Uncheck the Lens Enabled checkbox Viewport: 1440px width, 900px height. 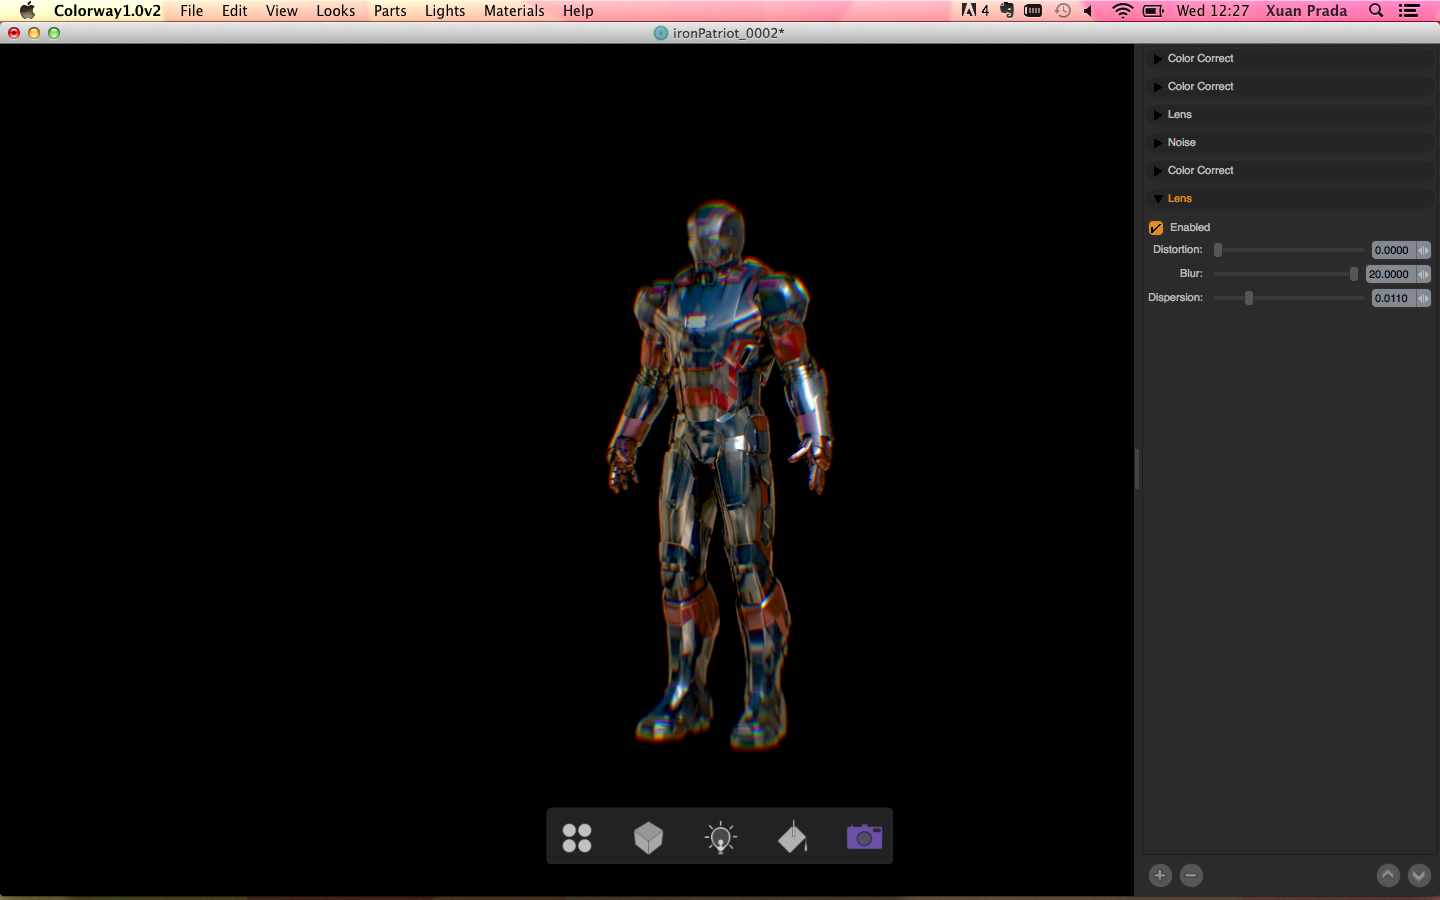pyautogui.click(x=1156, y=228)
